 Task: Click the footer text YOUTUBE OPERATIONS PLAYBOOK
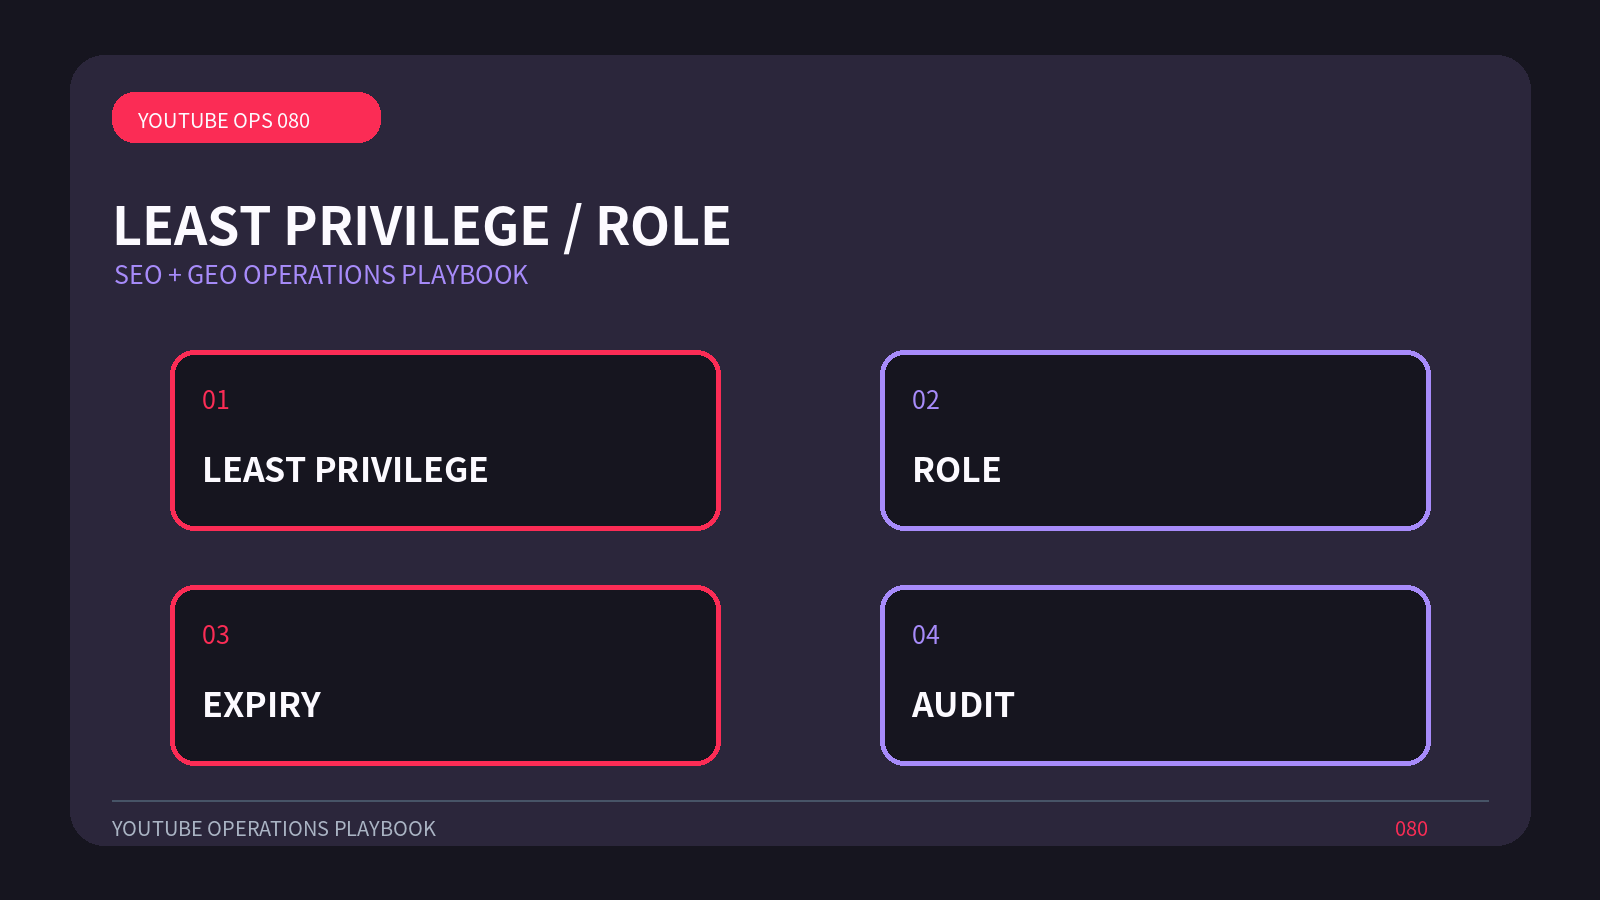click(x=274, y=829)
